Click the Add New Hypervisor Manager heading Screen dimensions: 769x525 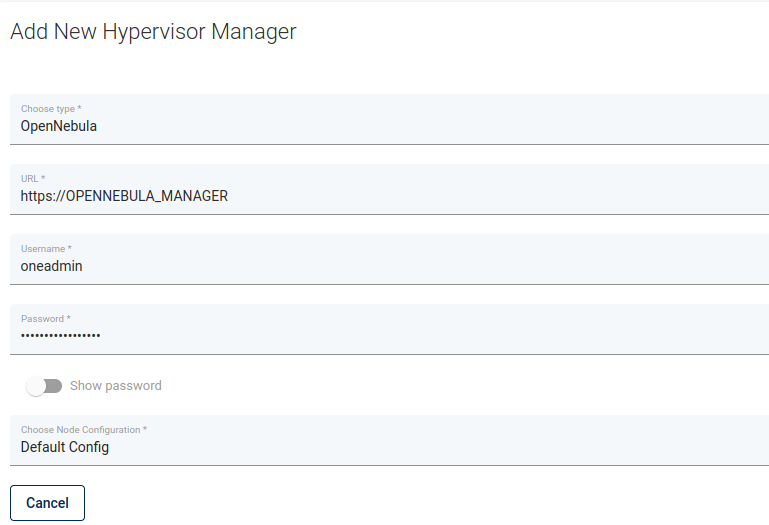(153, 32)
